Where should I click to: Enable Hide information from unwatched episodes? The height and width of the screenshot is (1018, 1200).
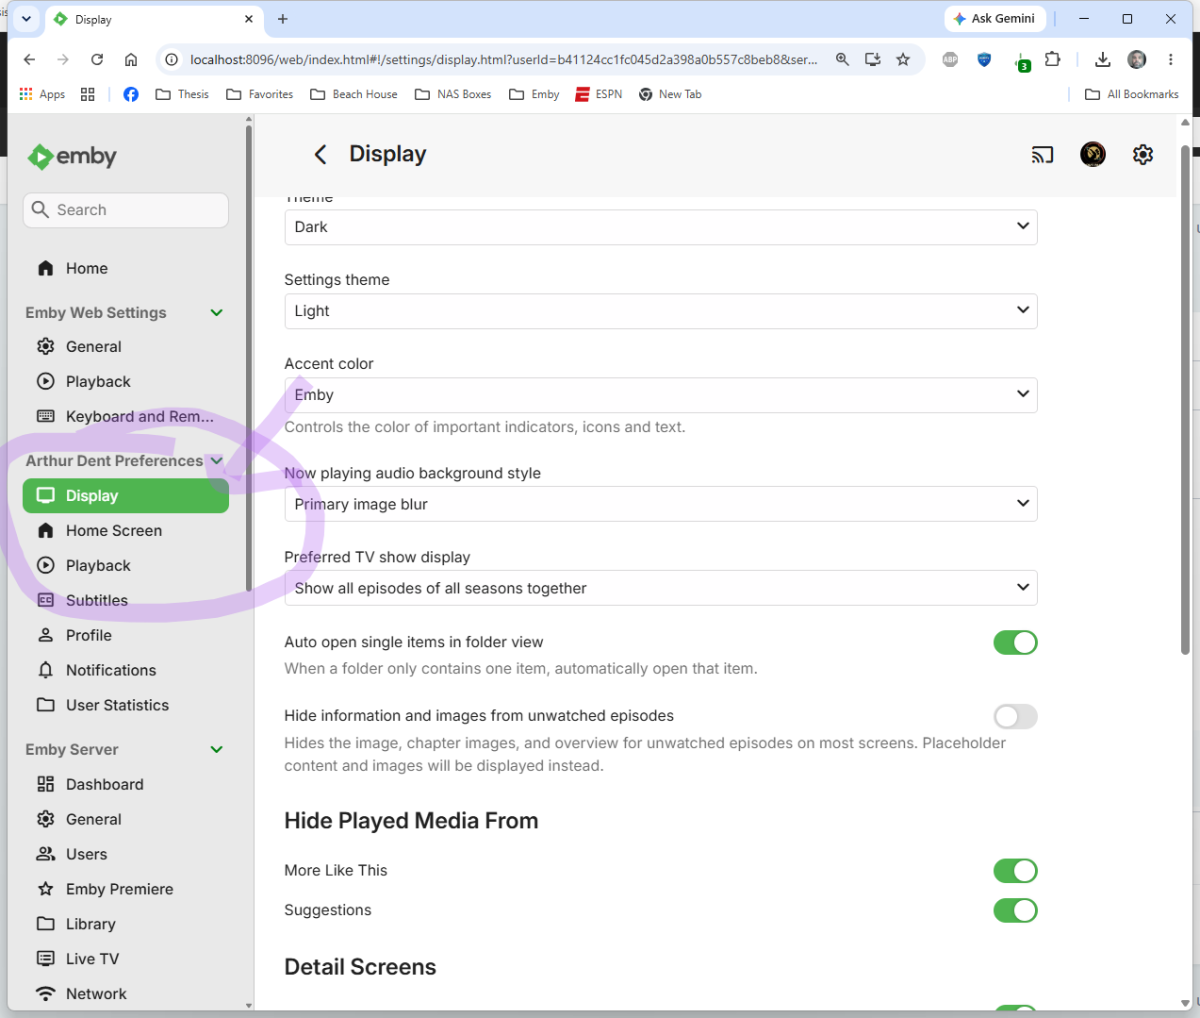coord(1015,716)
